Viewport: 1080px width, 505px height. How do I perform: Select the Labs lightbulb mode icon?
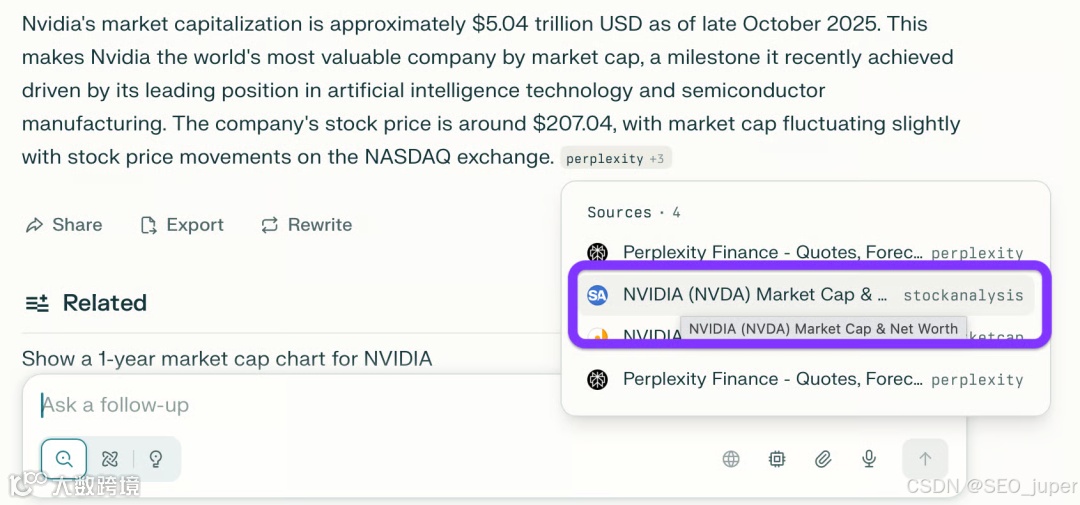(156, 459)
